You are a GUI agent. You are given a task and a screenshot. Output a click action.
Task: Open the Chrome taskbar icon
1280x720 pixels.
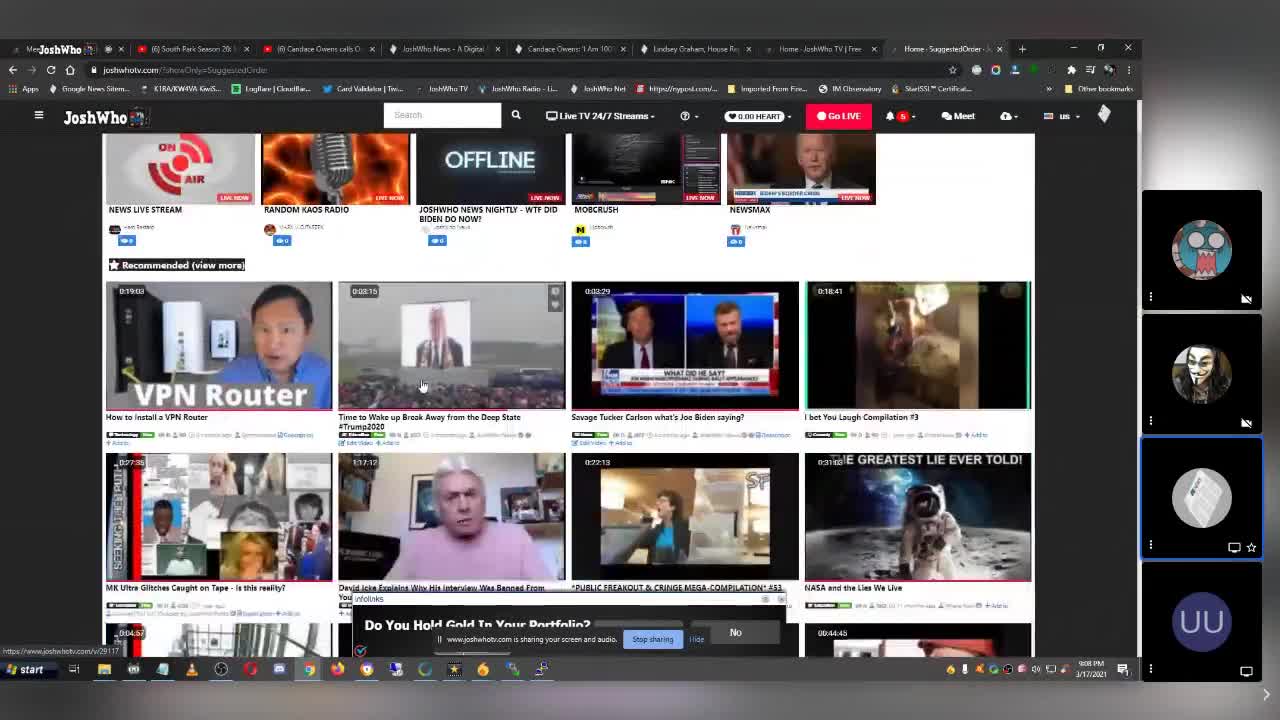(x=310, y=670)
